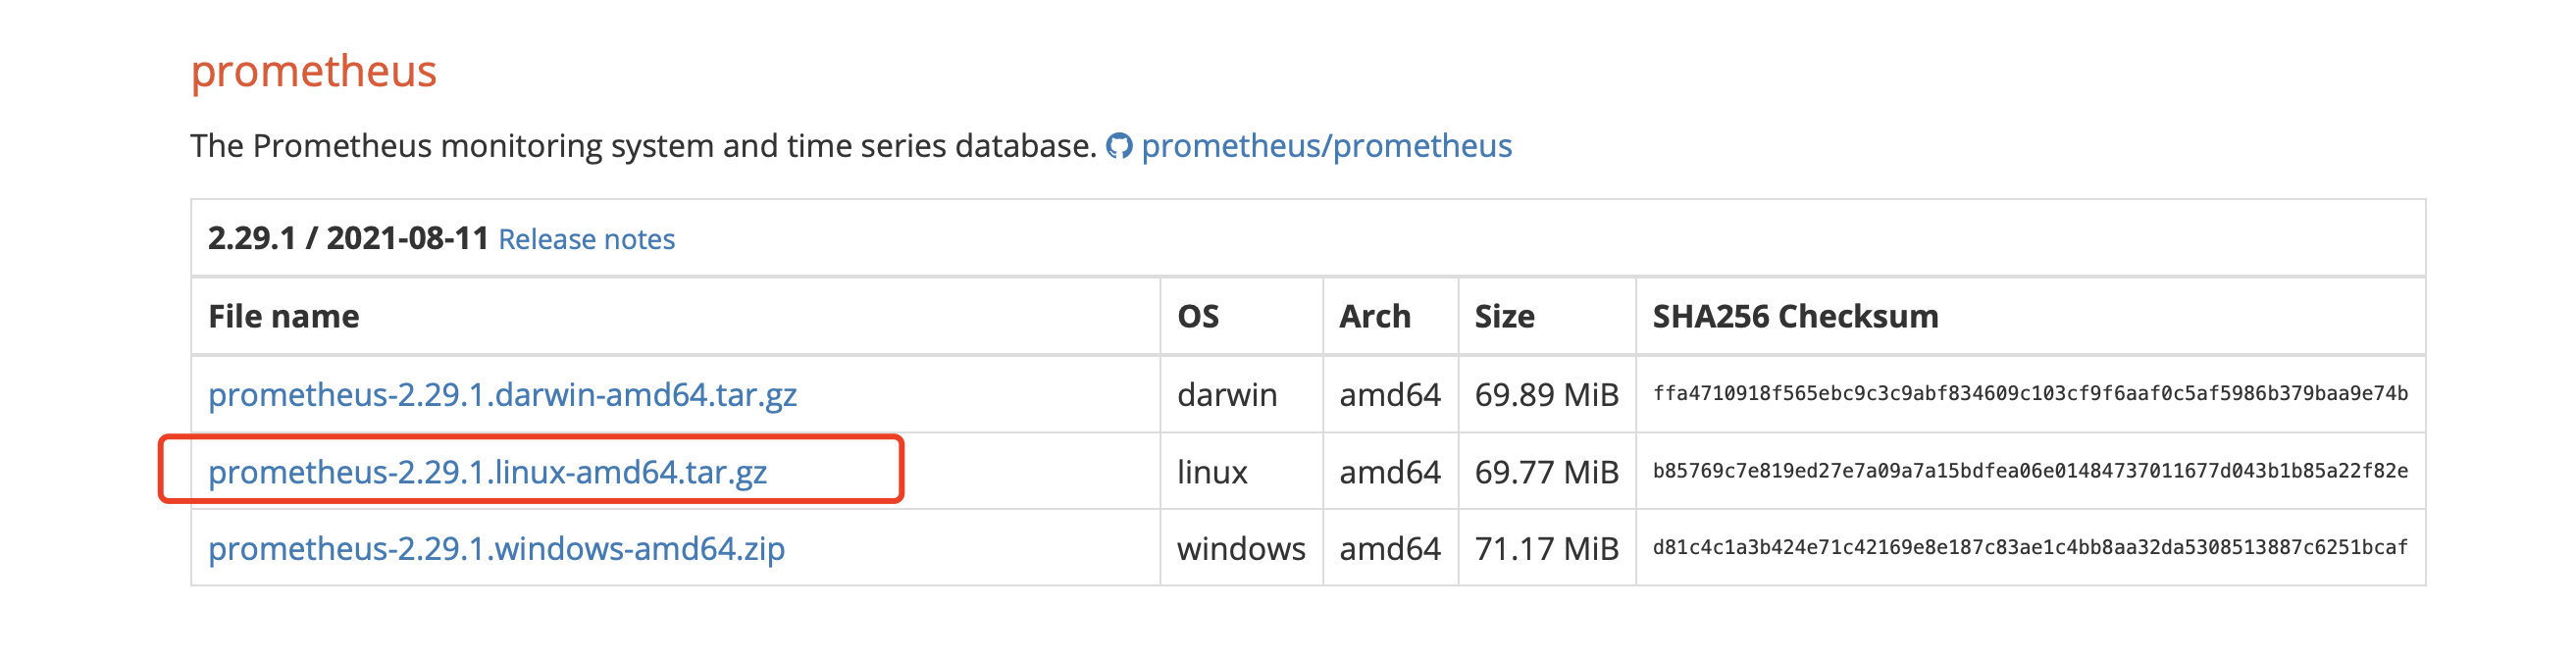Image resolution: width=2576 pixels, height=657 pixels.
Task: Select the amd64 Arch cell for windows
Action: pyautogui.click(x=1390, y=548)
